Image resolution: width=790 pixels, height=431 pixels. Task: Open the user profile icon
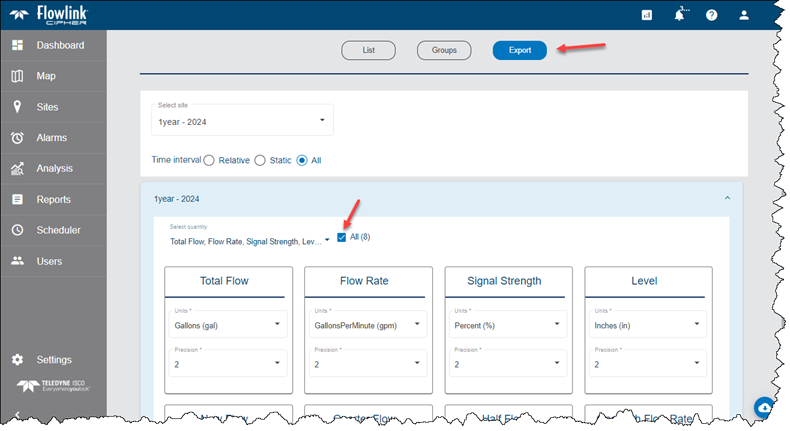coord(743,15)
